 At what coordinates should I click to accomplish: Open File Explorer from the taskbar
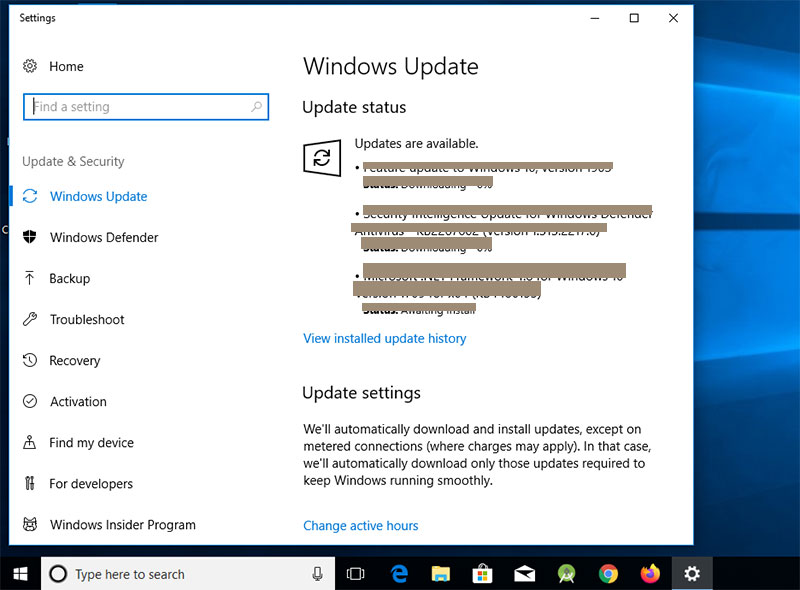[441, 574]
